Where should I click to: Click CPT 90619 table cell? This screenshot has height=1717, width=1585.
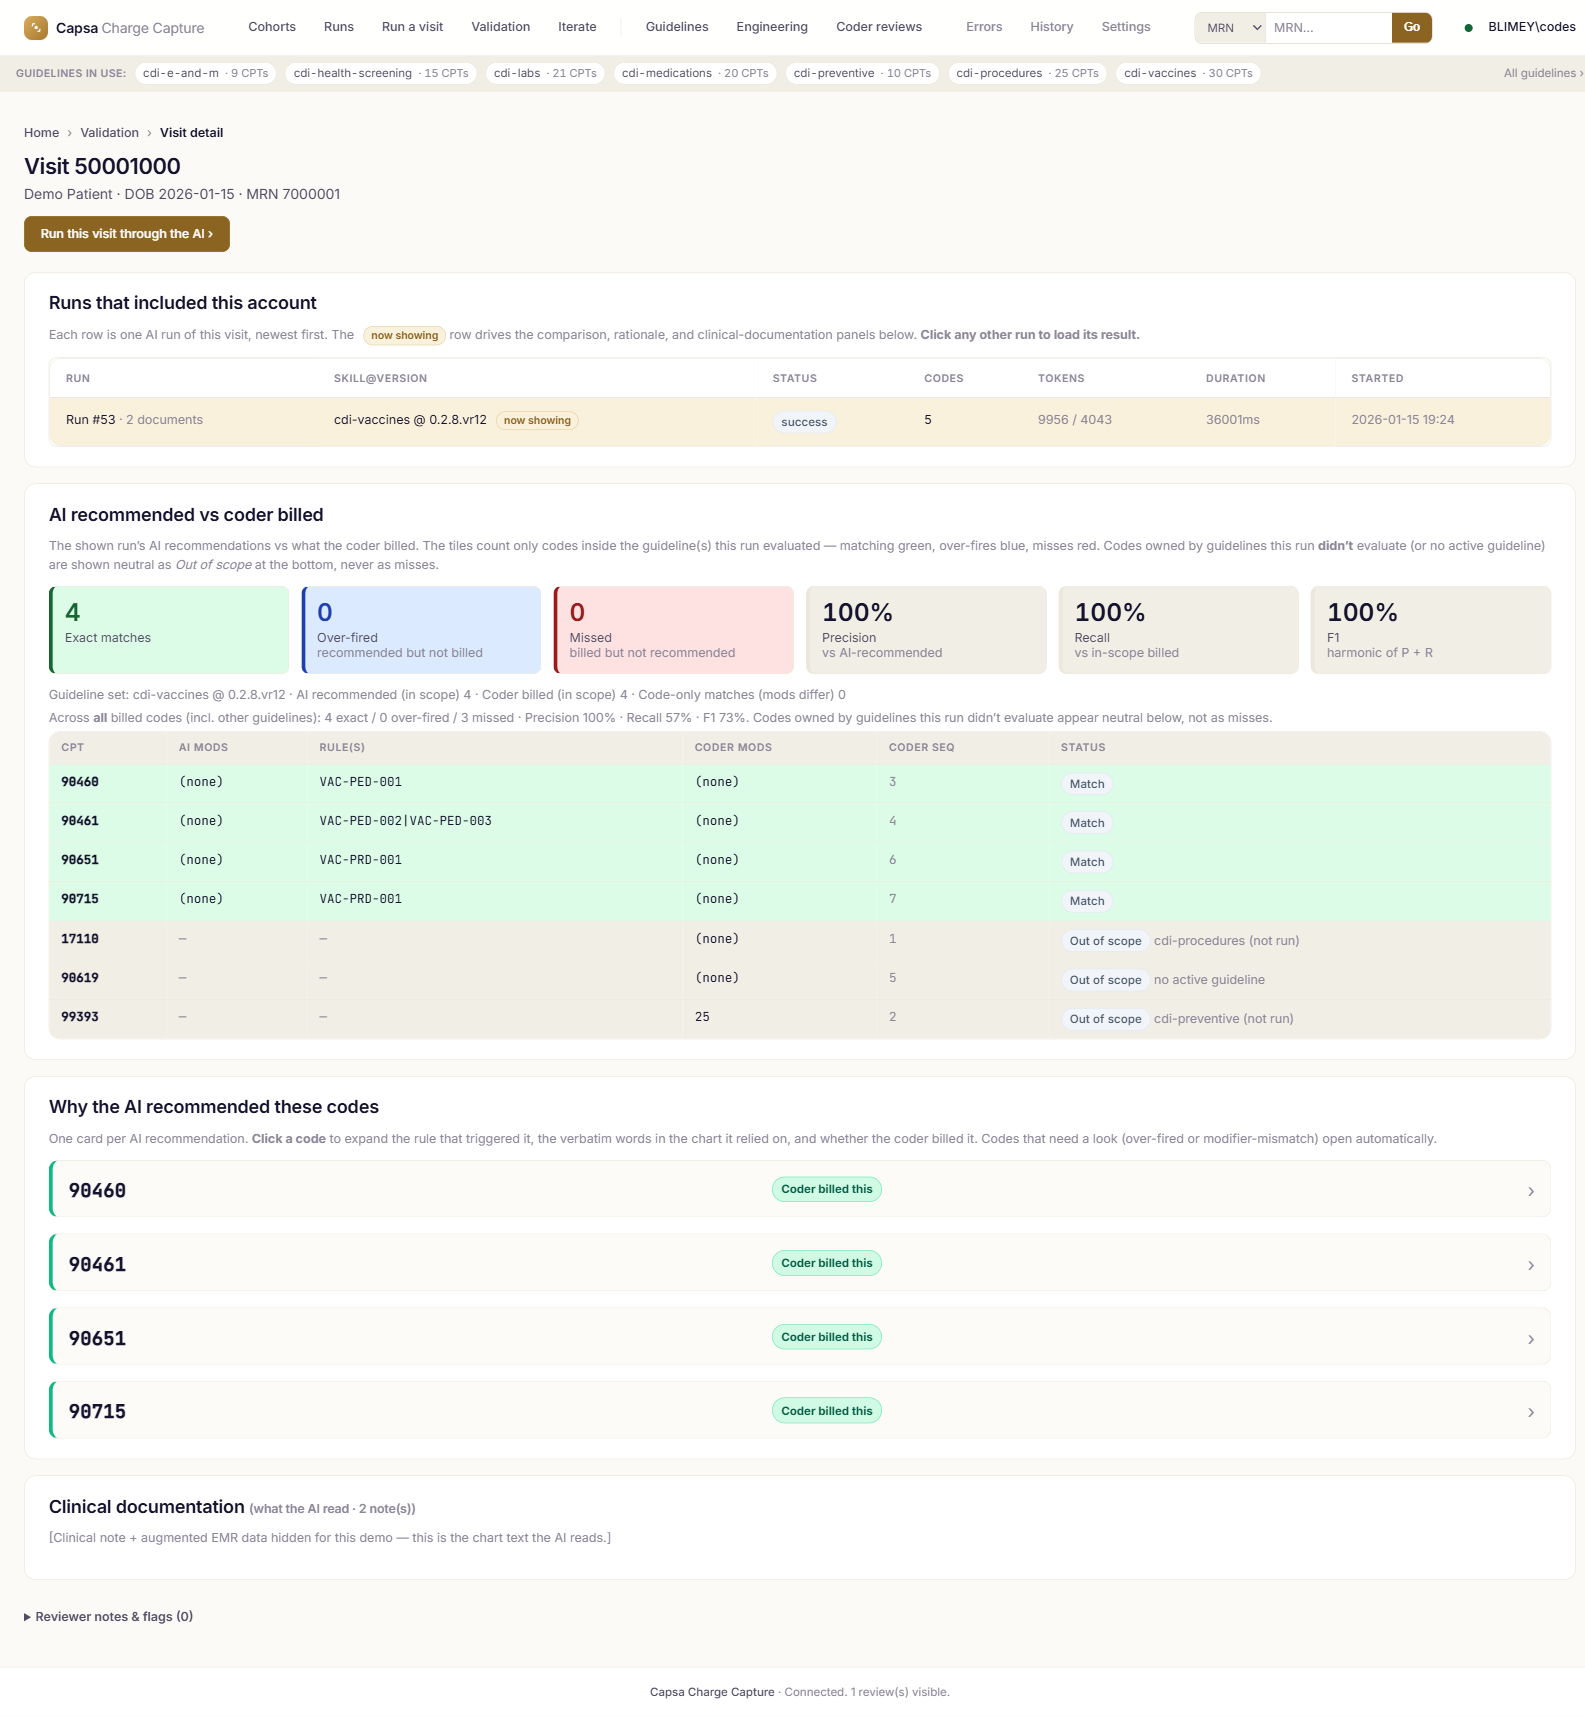(80, 978)
